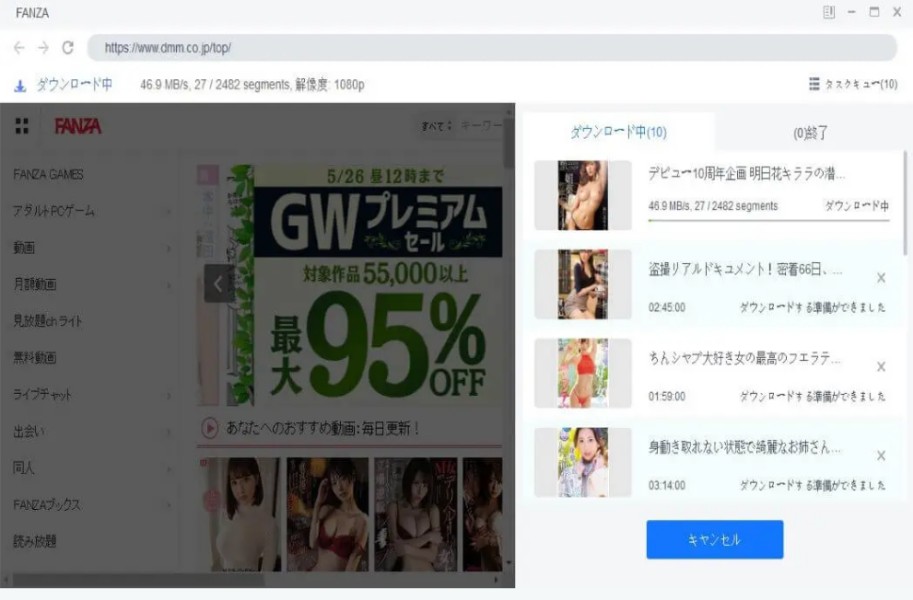Open the すべて search category dropdown
Image resolution: width=913 pixels, height=600 pixels.
point(437,126)
